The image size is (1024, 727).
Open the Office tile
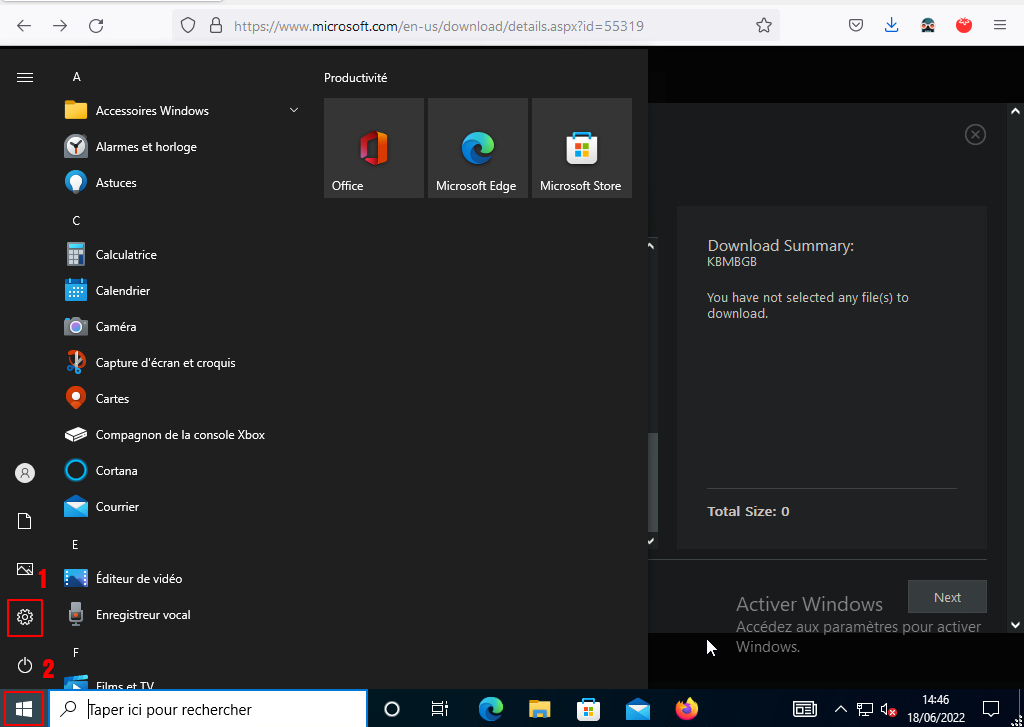374,148
